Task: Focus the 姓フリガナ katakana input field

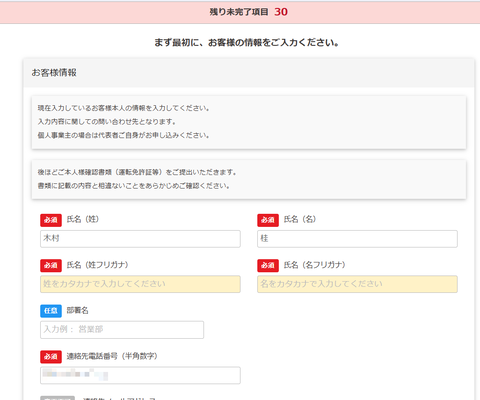Action: (140, 284)
